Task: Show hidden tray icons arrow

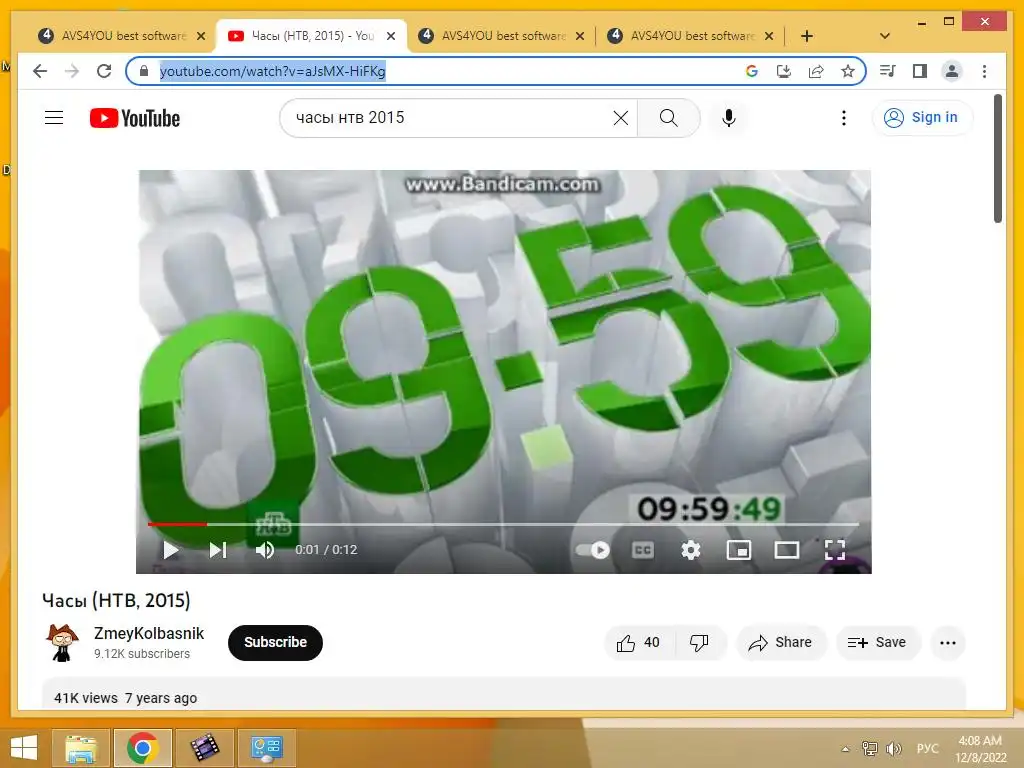Action: click(x=846, y=749)
